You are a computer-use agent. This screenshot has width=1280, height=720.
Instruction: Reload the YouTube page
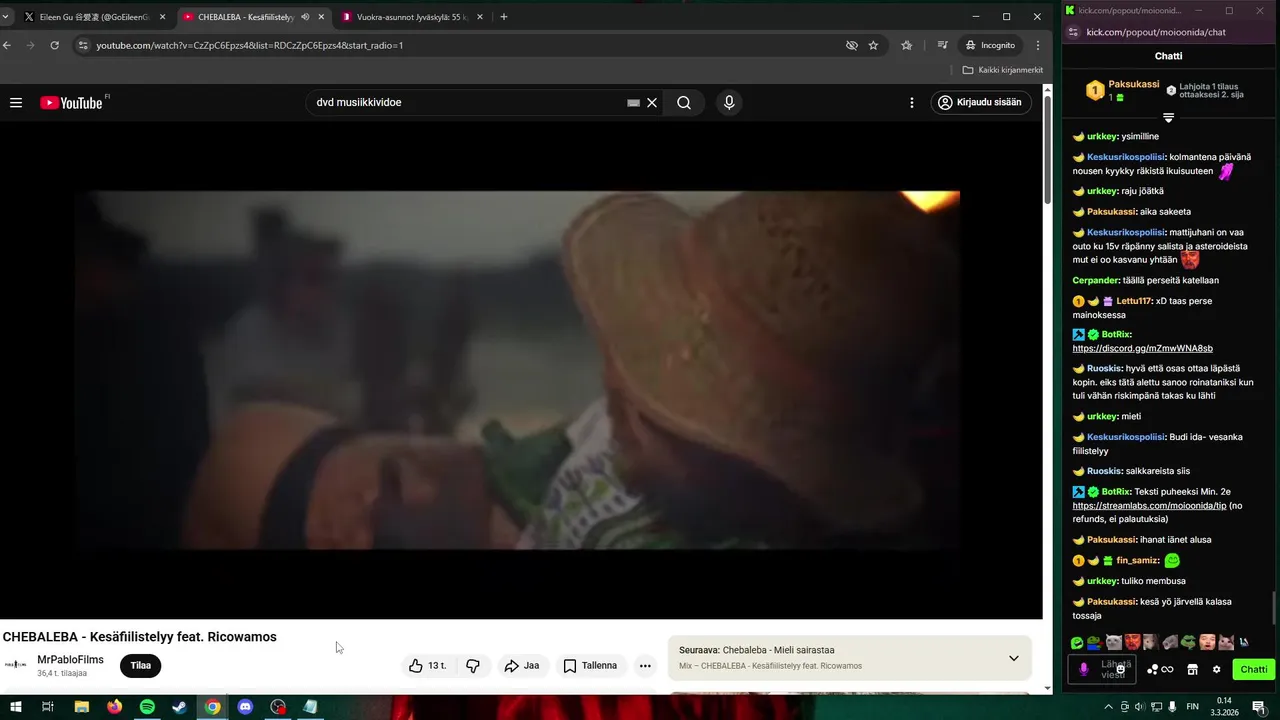(x=54, y=45)
